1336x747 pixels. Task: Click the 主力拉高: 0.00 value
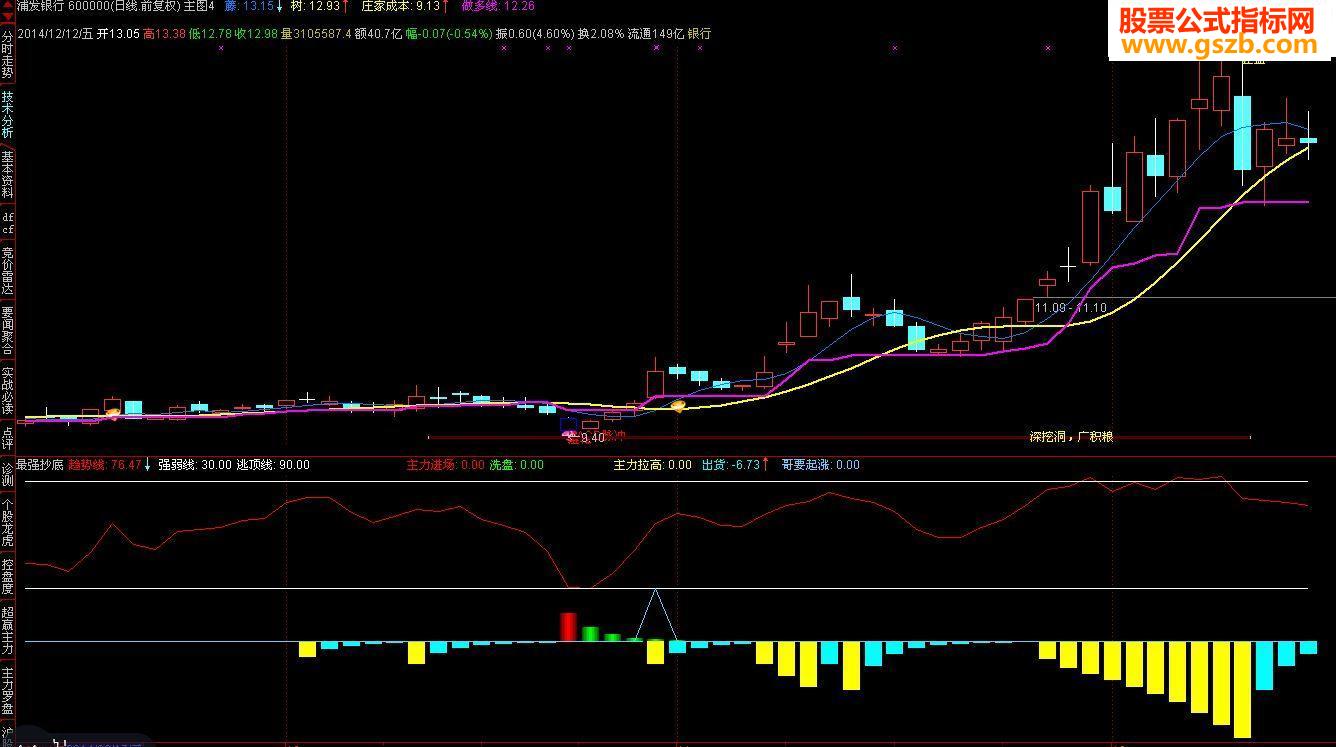(x=652, y=465)
